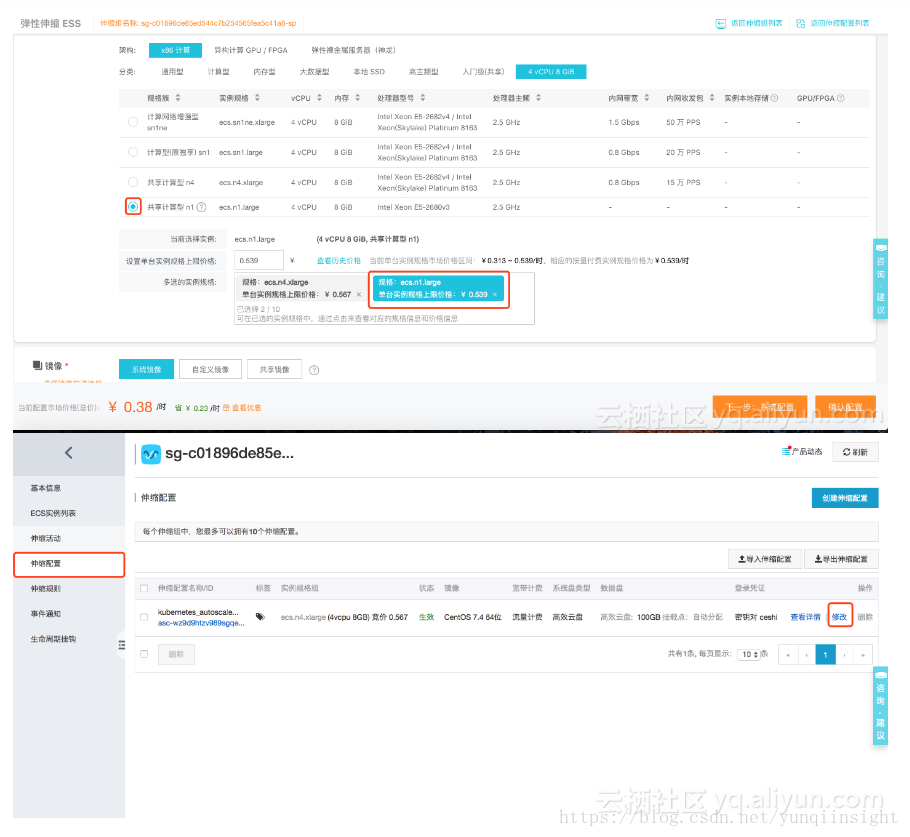Image resolution: width=910 pixels, height=837 pixels.
Task: Go to the next page
Action: (844, 655)
